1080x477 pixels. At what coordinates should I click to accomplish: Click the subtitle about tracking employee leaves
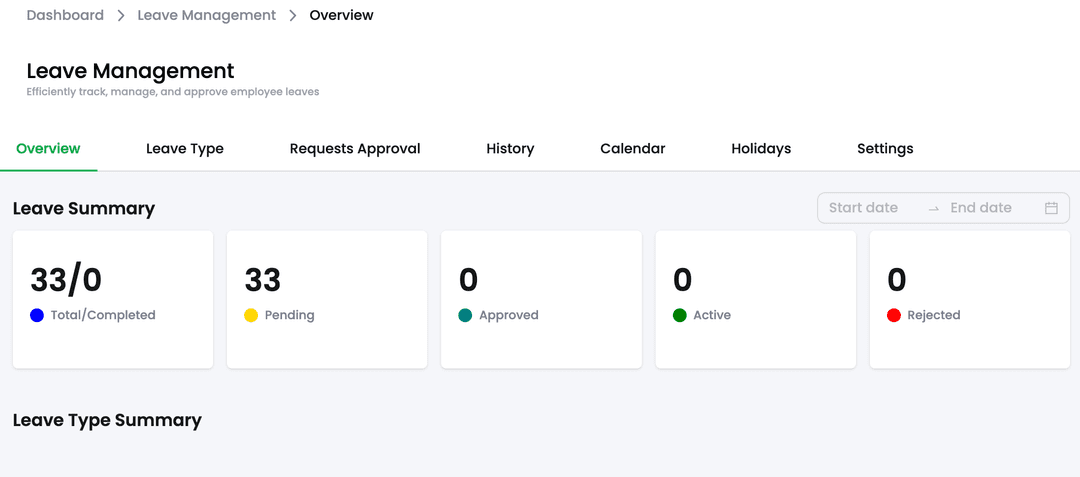(x=173, y=92)
